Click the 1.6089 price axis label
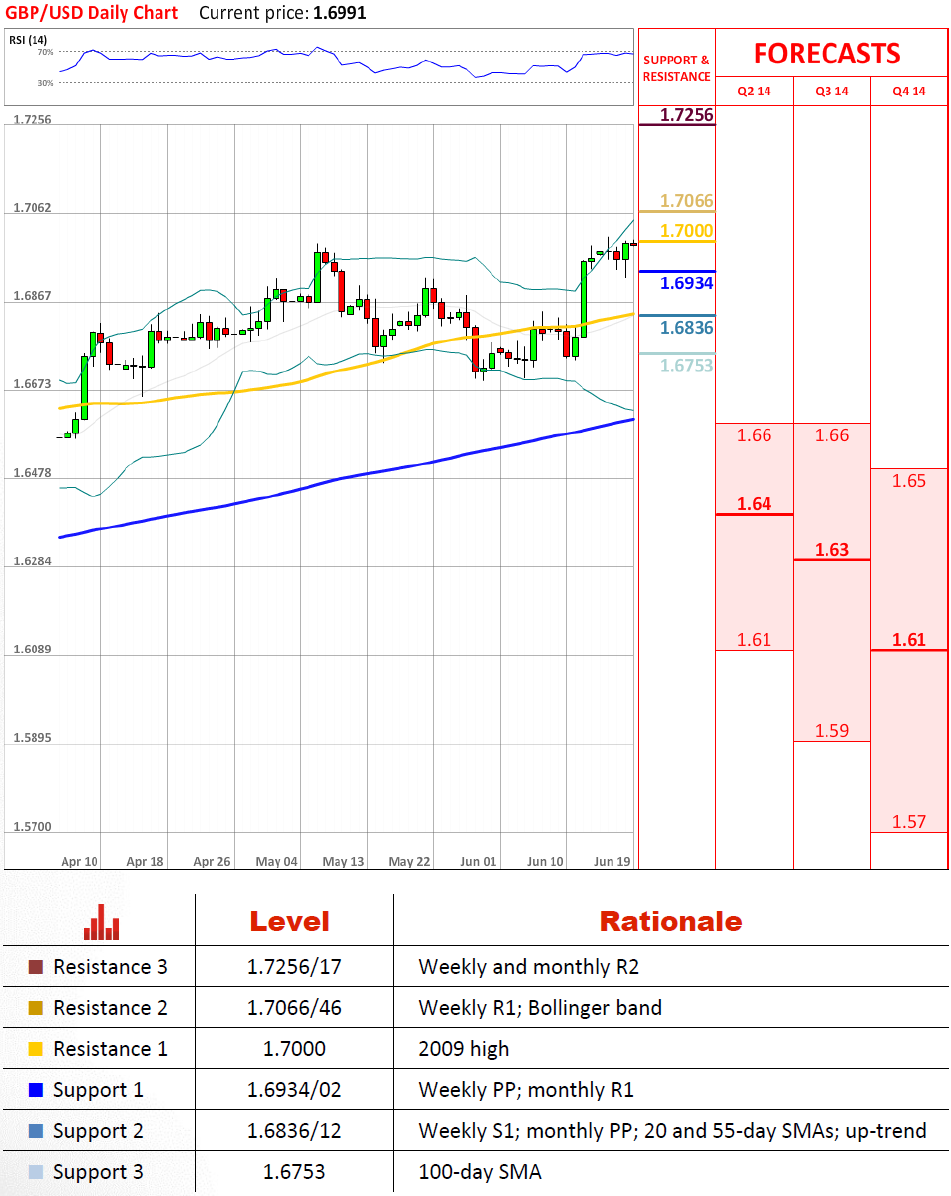Image resolution: width=951 pixels, height=1196 pixels. pyautogui.click(x=32, y=650)
